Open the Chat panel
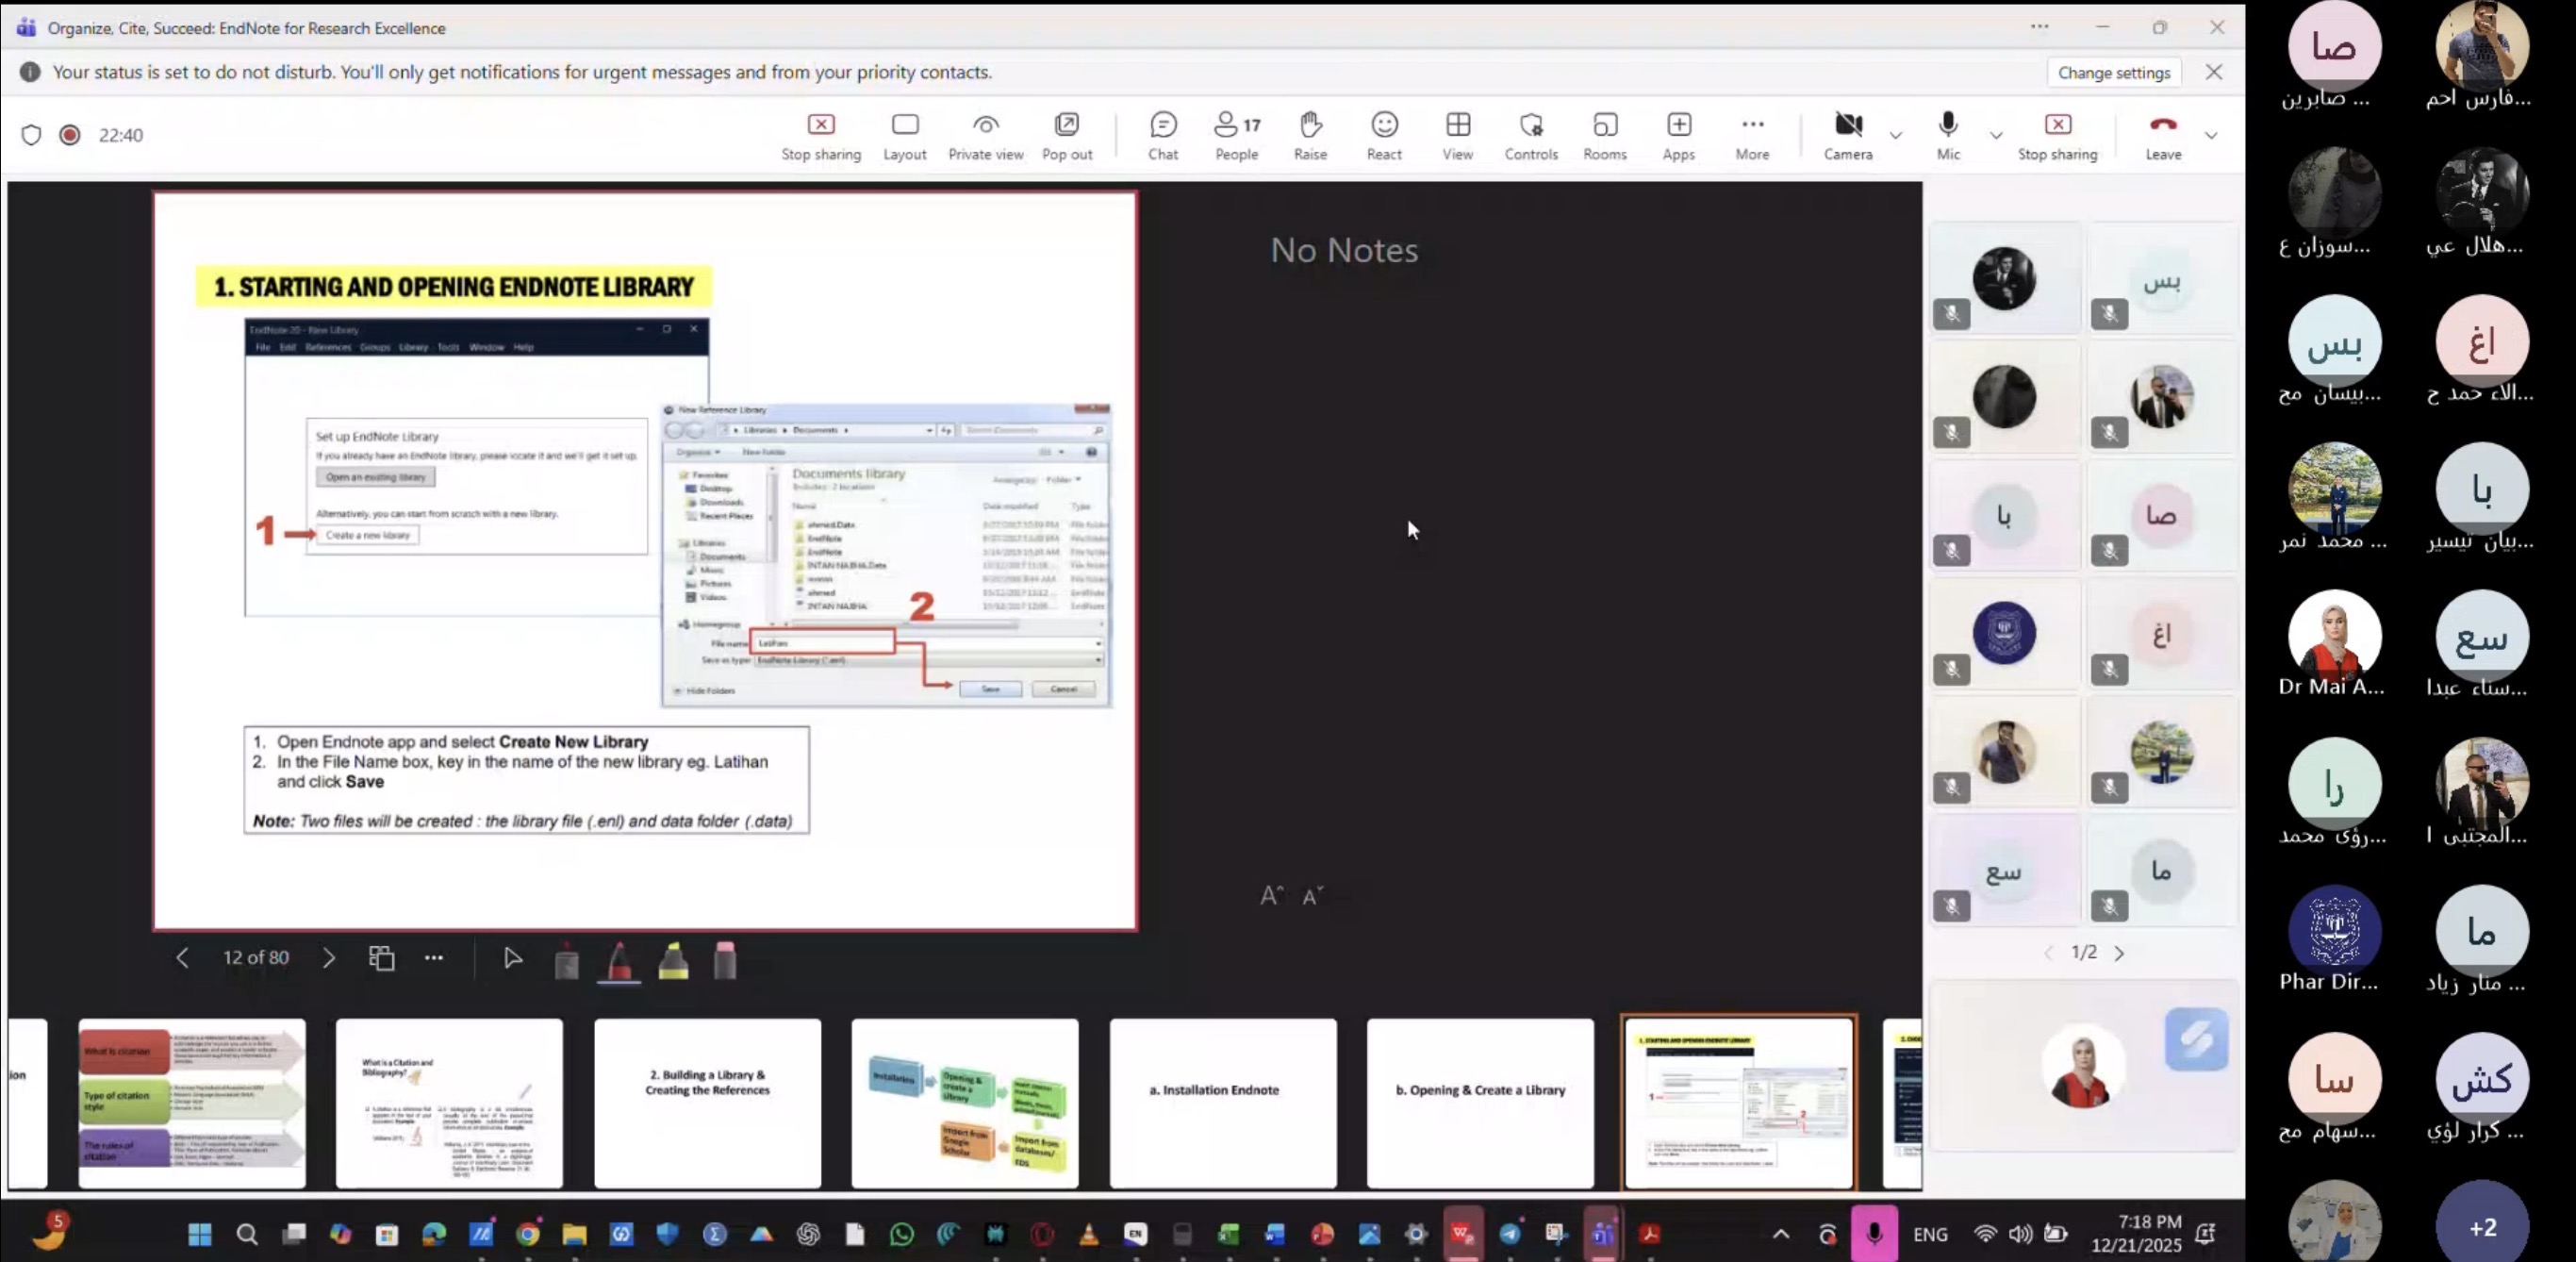The width and height of the screenshot is (2576, 1262). 1162,135
